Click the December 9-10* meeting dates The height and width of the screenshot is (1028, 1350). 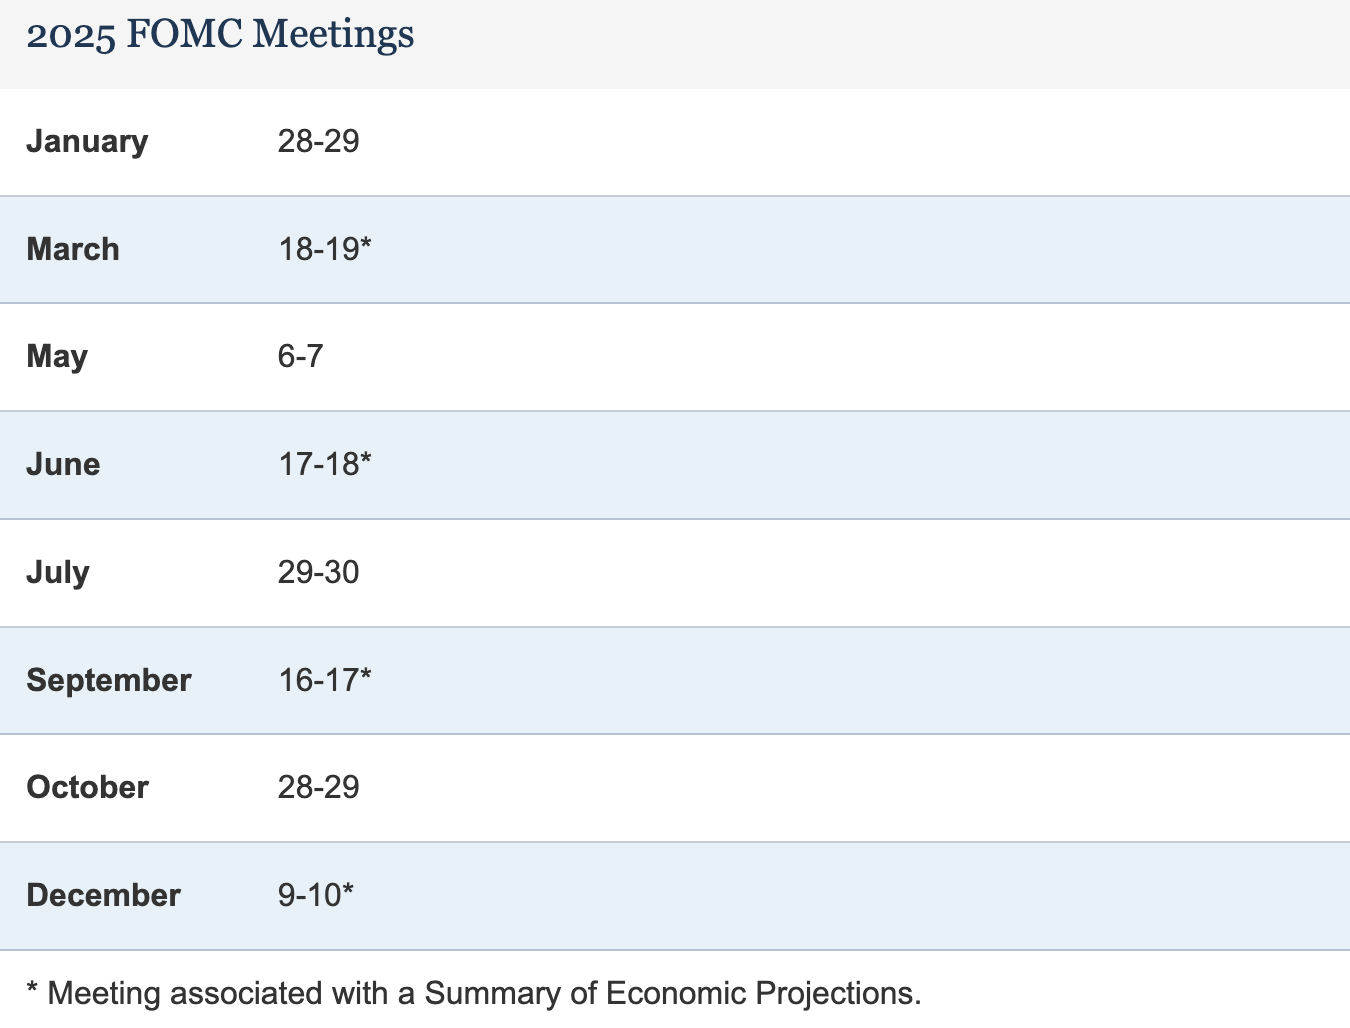click(x=315, y=895)
